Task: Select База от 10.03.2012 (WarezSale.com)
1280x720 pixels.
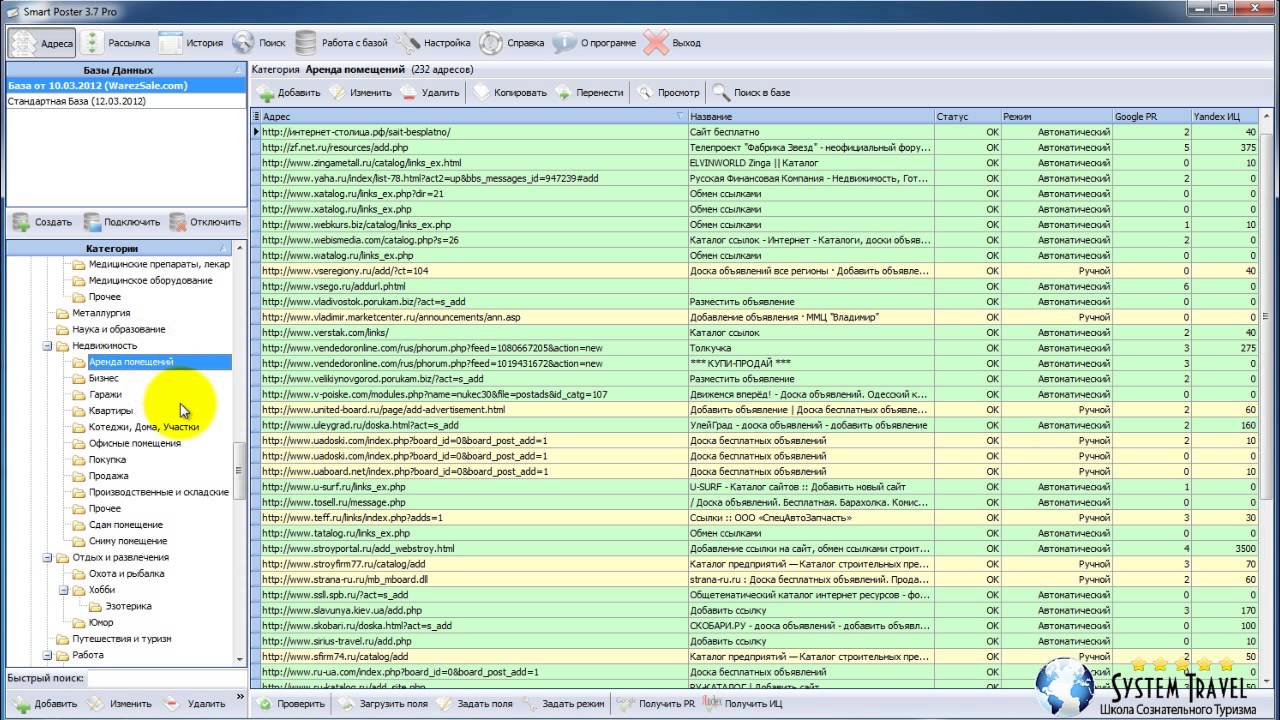Action: click(x=126, y=86)
